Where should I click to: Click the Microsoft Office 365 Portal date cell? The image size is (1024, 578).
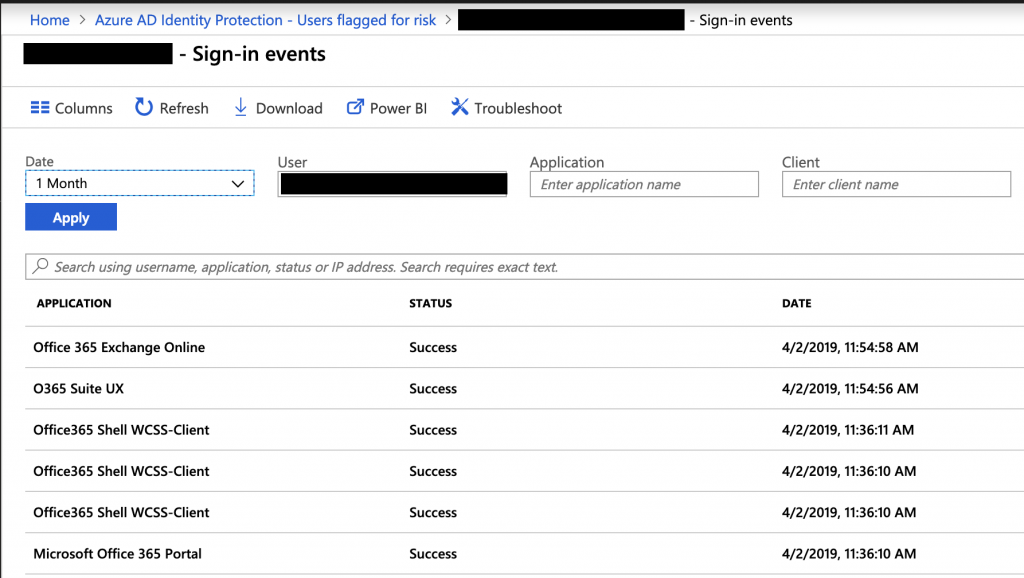click(x=849, y=554)
